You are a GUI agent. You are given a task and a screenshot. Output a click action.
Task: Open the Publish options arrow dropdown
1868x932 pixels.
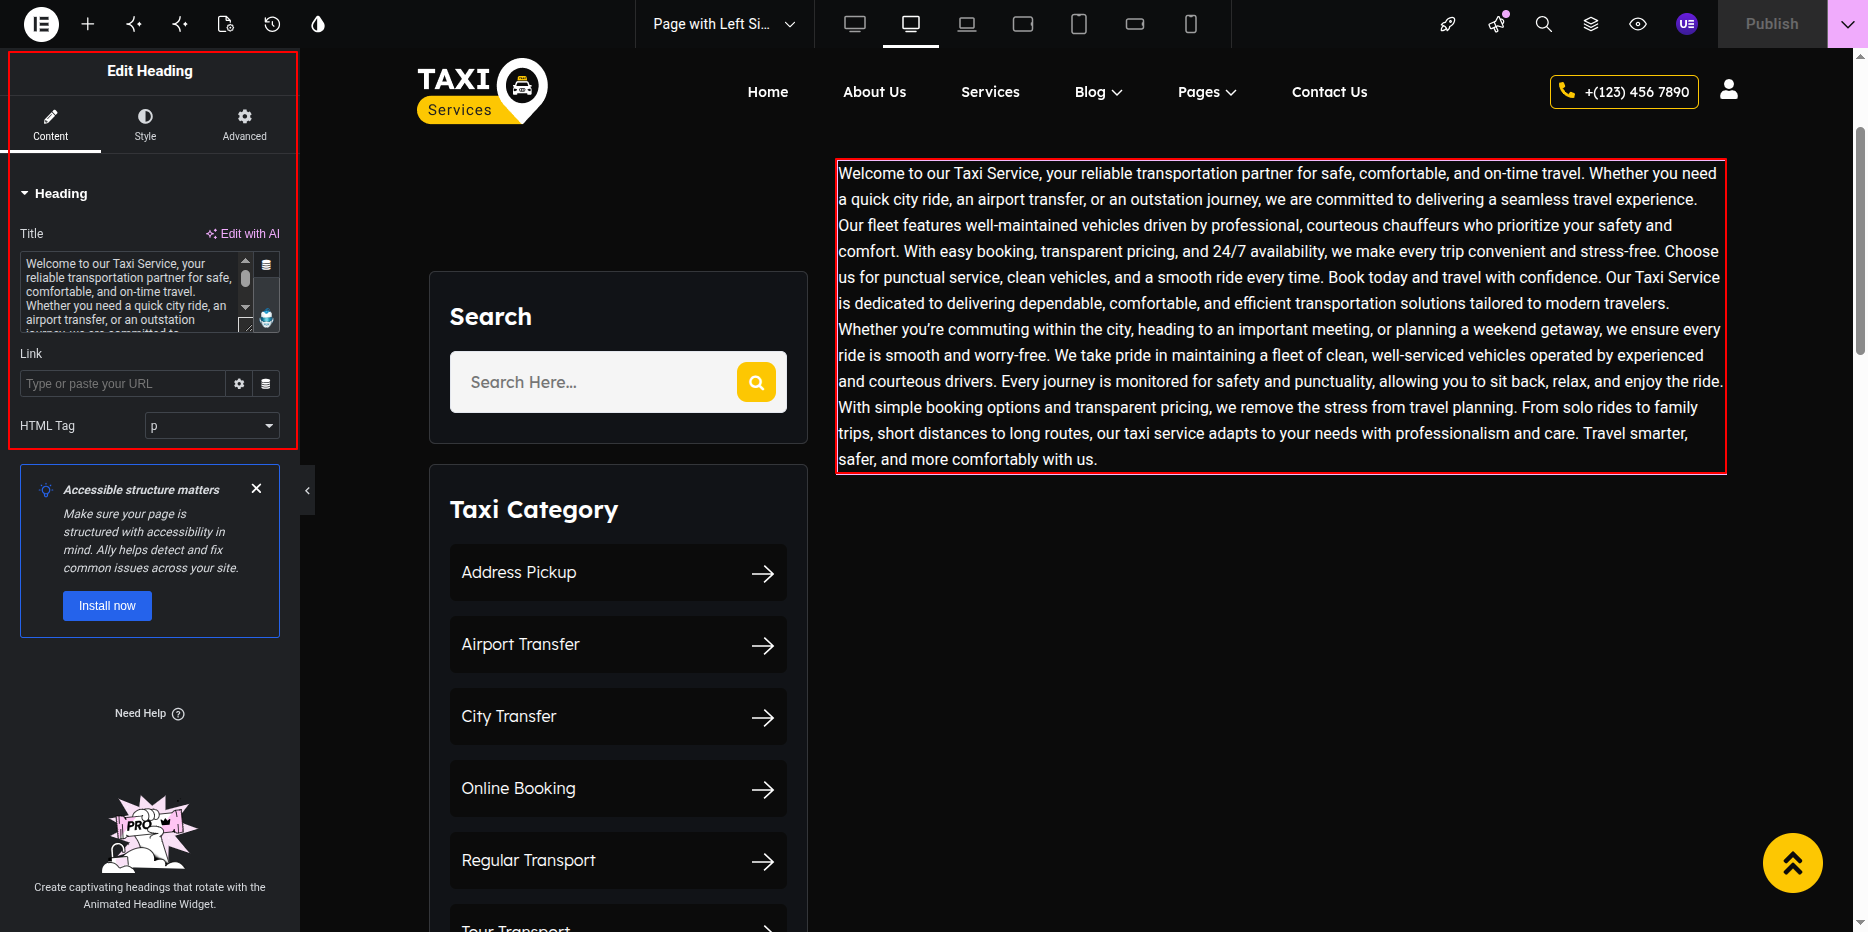pyautogui.click(x=1847, y=24)
